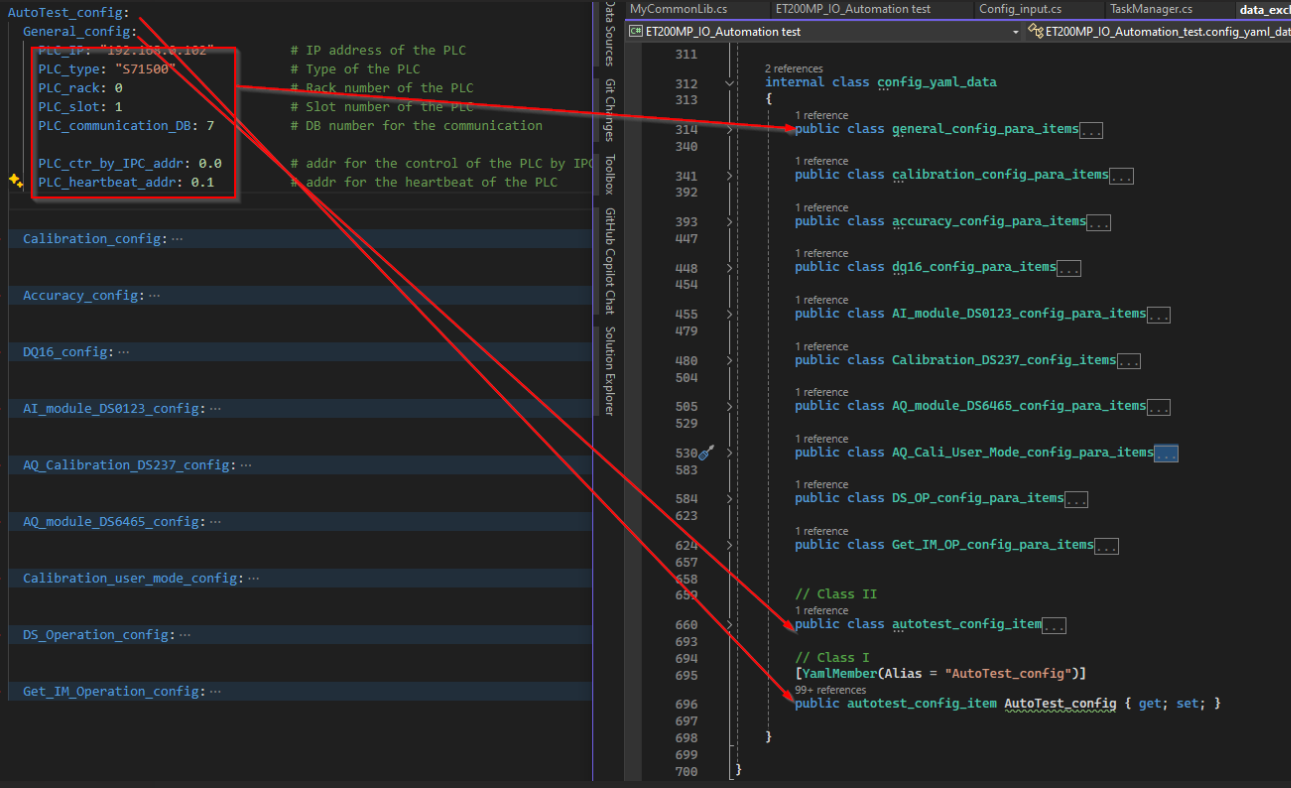Open the Toolbox side panel tab
The image size is (1291, 788).
(x=608, y=174)
